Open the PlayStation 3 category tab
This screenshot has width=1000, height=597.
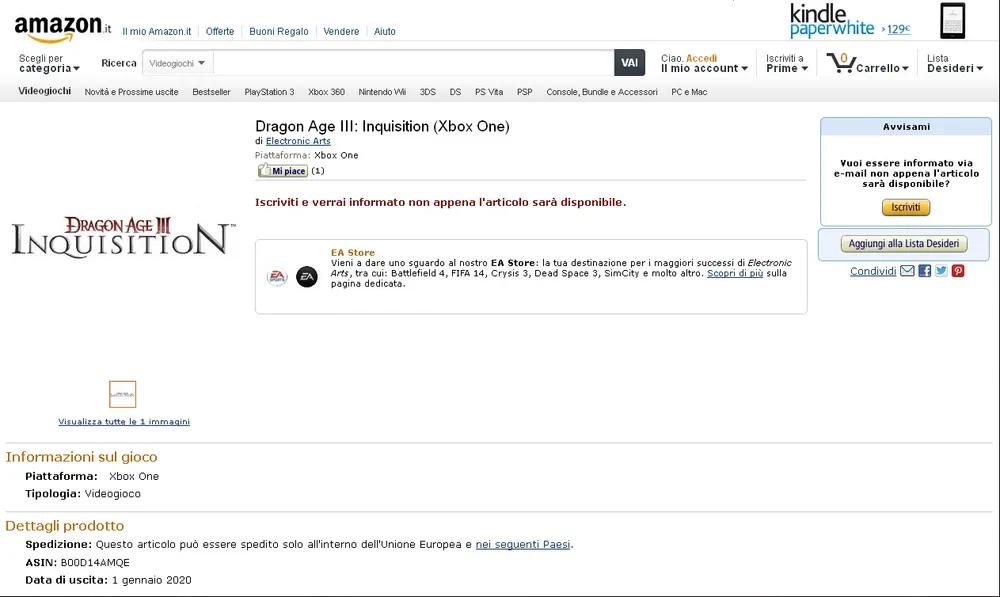click(x=269, y=92)
